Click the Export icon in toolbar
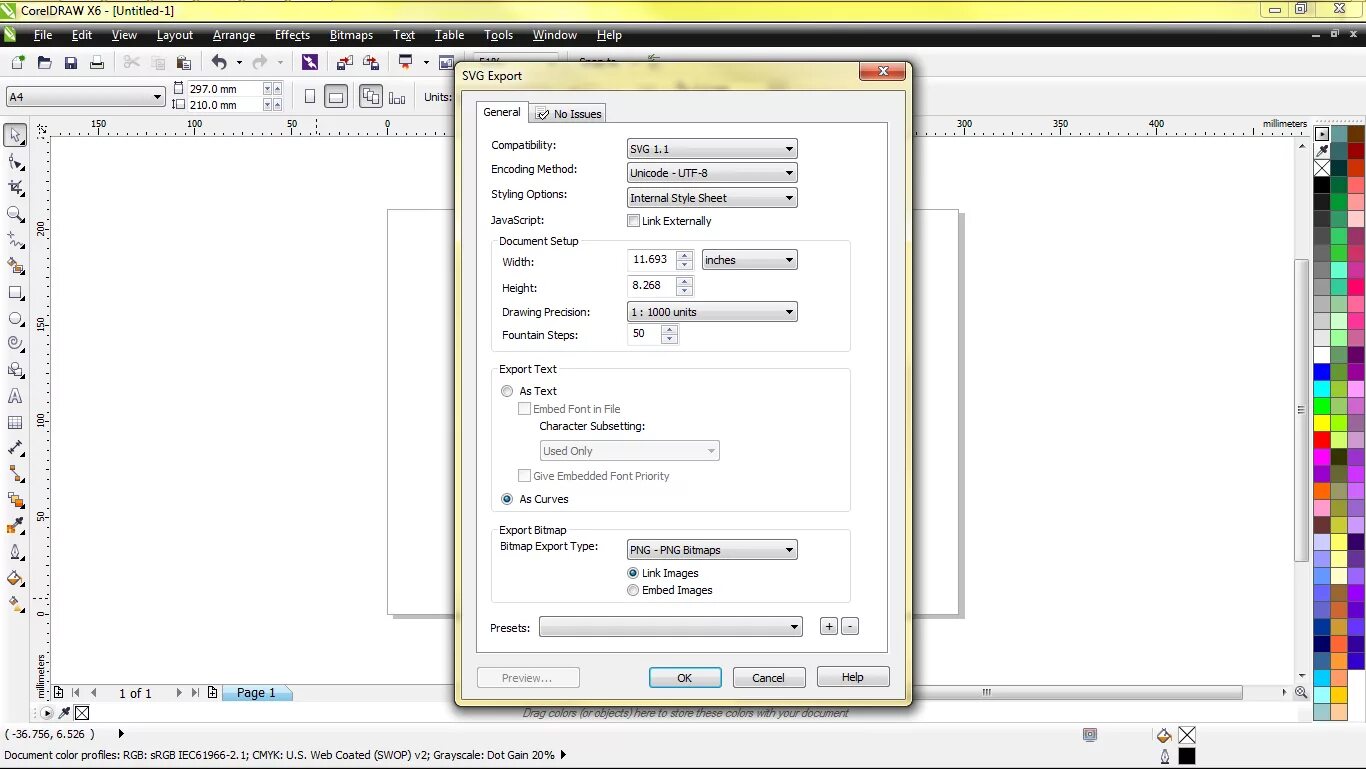The image size is (1366, 769). (371, 62)
